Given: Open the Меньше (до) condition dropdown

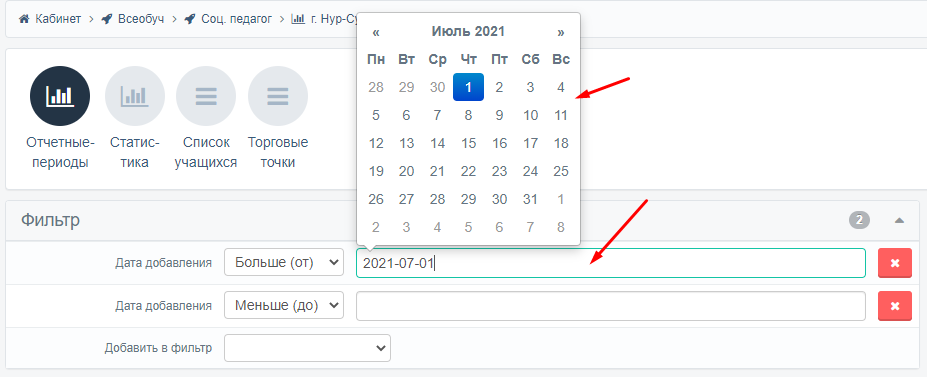Looking at the screenshot, I should point(284,306).
